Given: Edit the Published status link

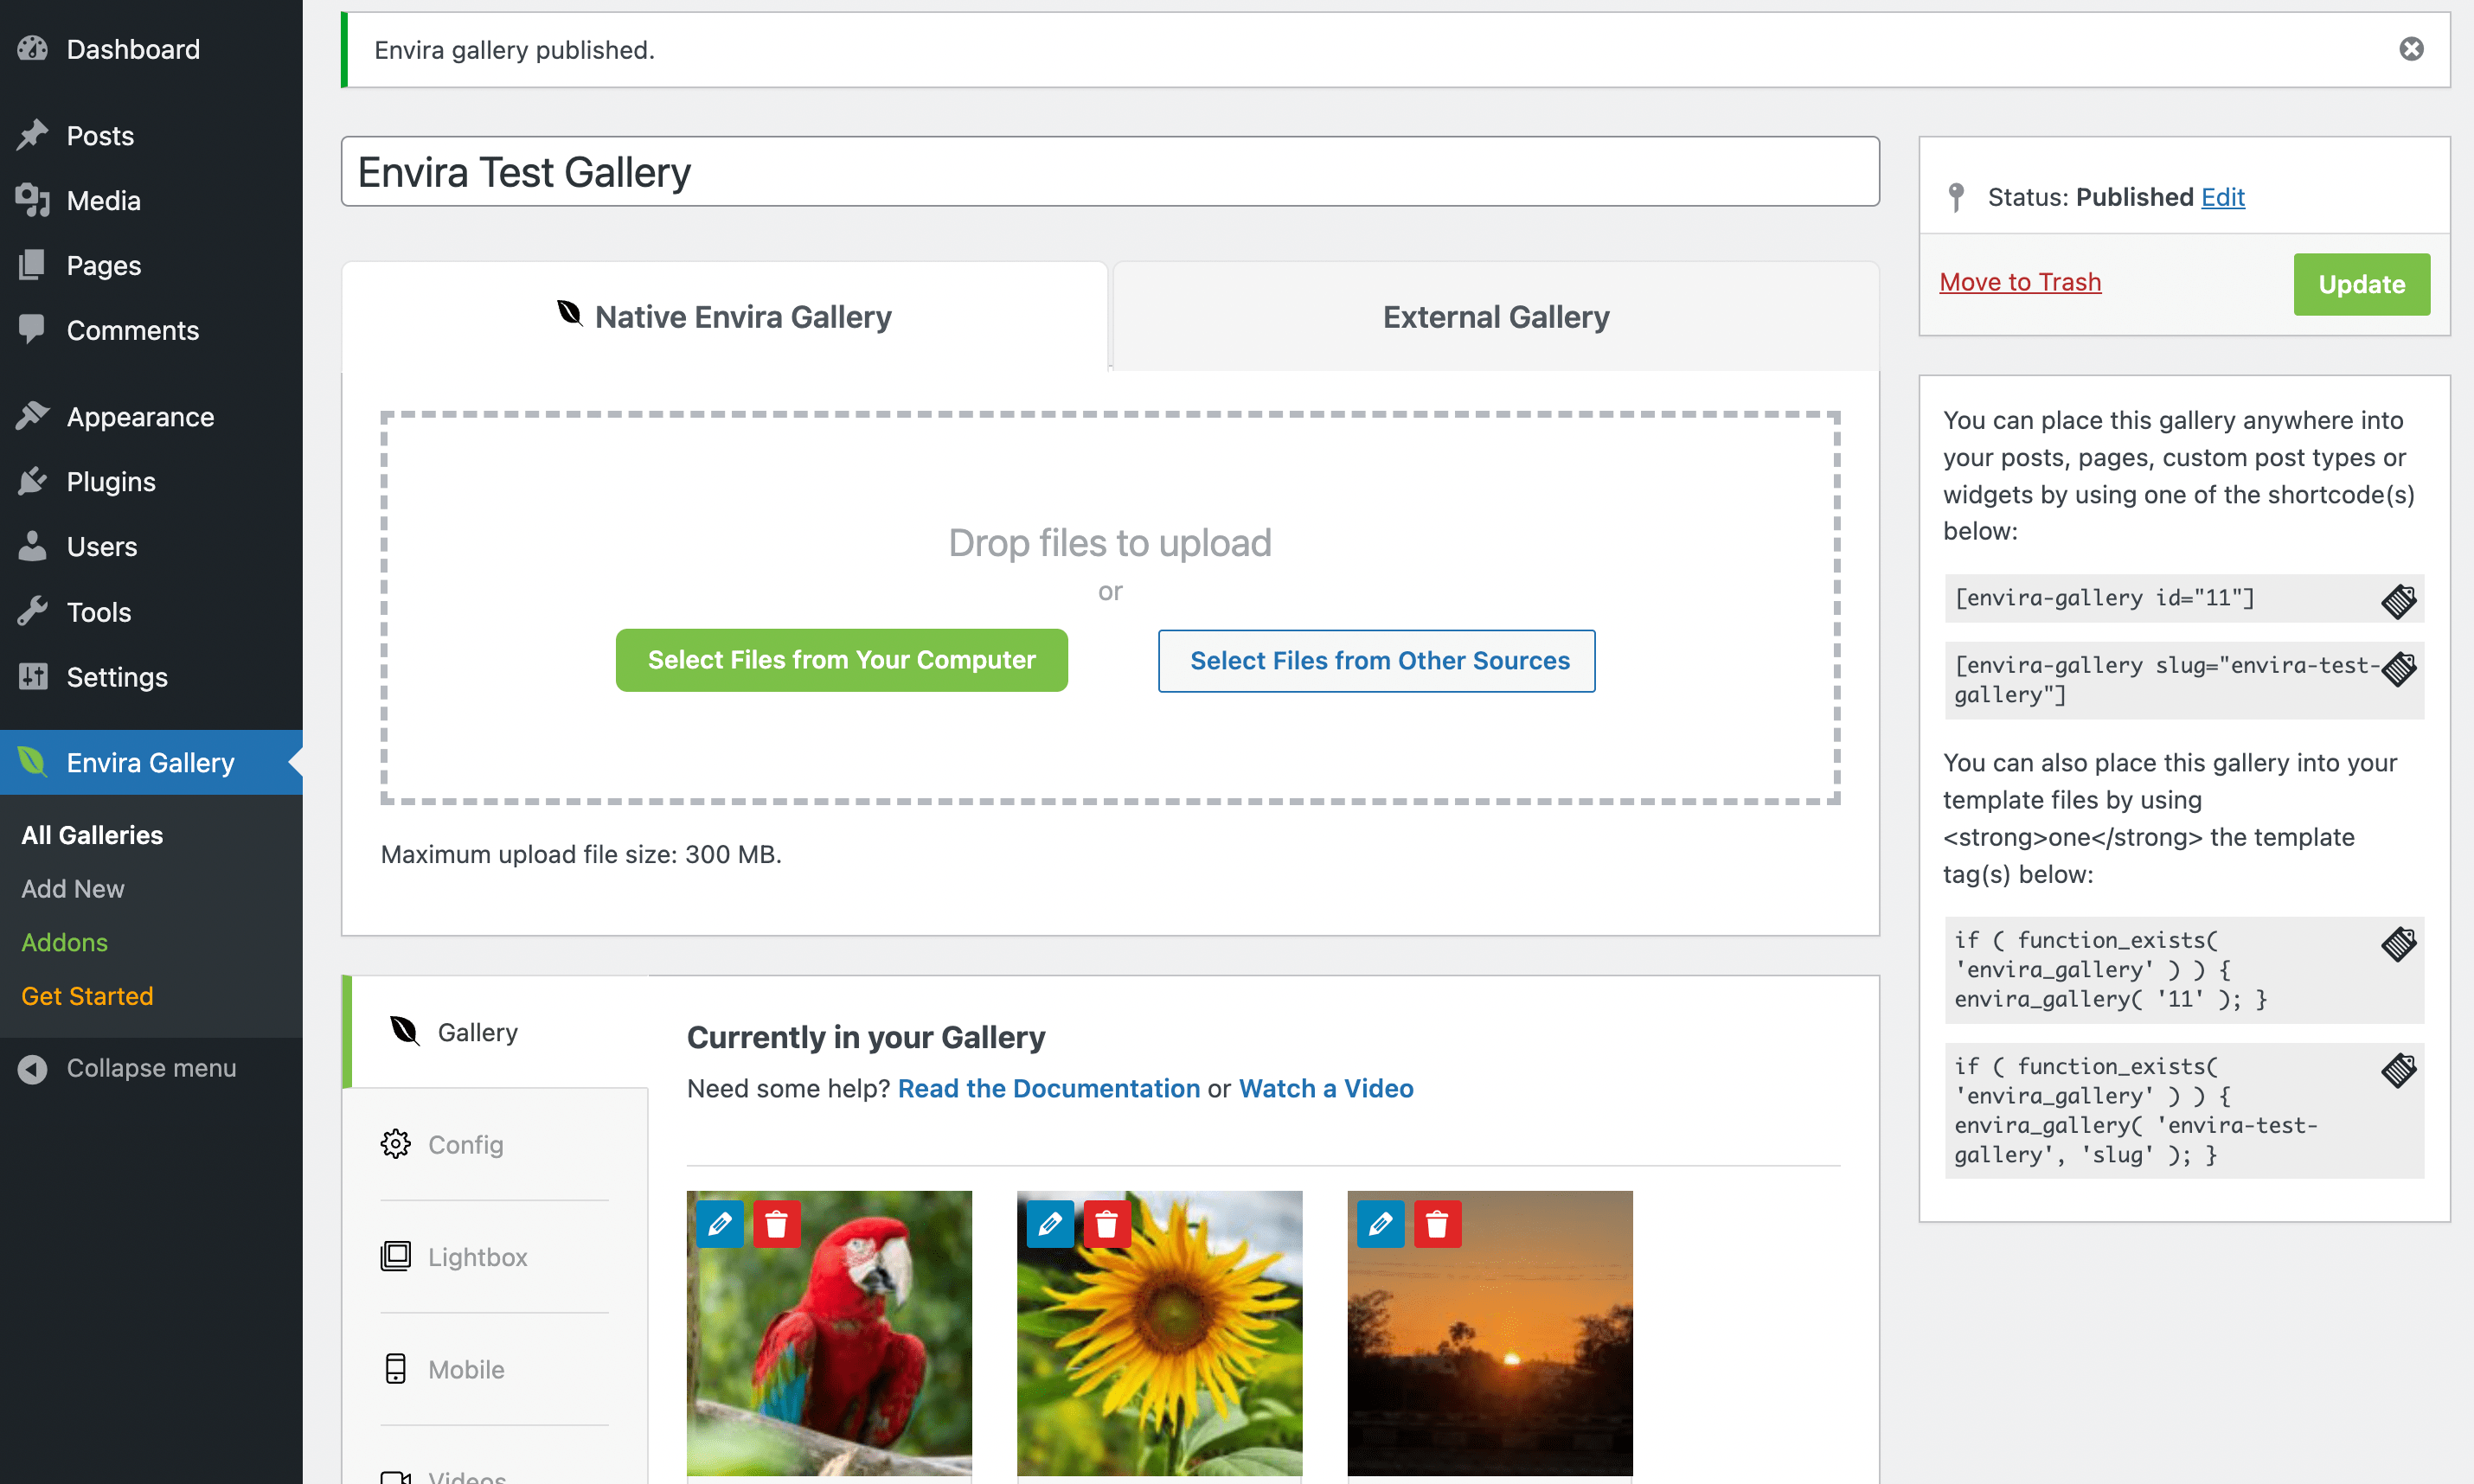Looking at the screenshot, I should pos(2222,197).
